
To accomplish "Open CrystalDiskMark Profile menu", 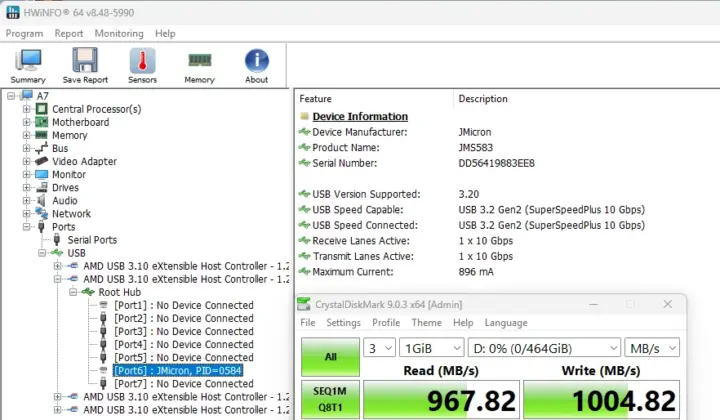I will pos(386,323).
